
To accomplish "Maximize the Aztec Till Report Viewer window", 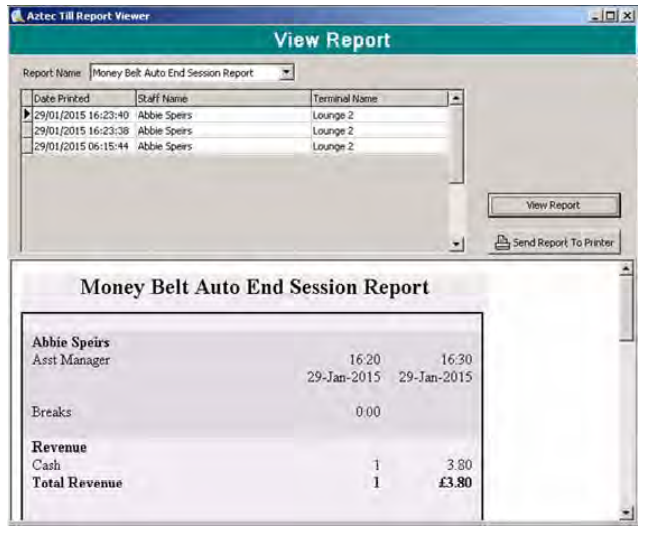I will (x=610, y=16).
